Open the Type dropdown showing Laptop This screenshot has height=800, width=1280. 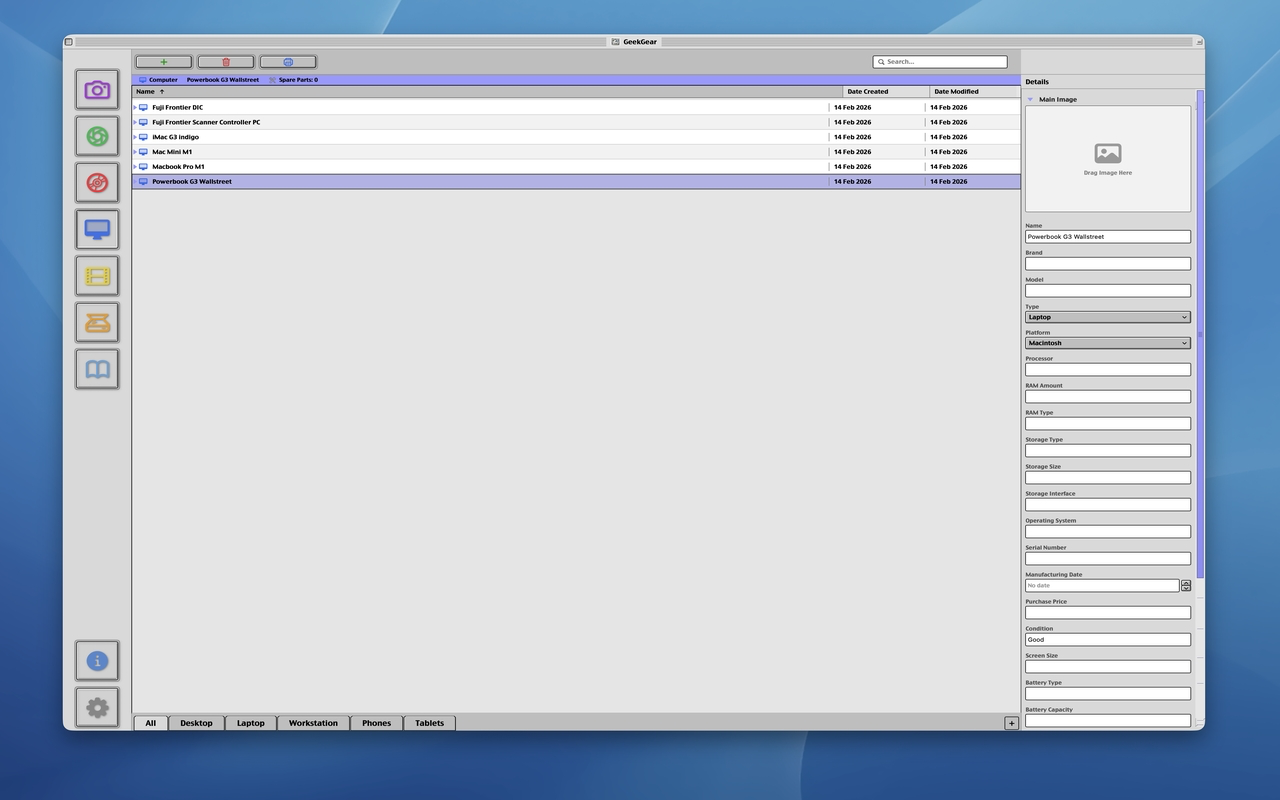coord(1108,317)
